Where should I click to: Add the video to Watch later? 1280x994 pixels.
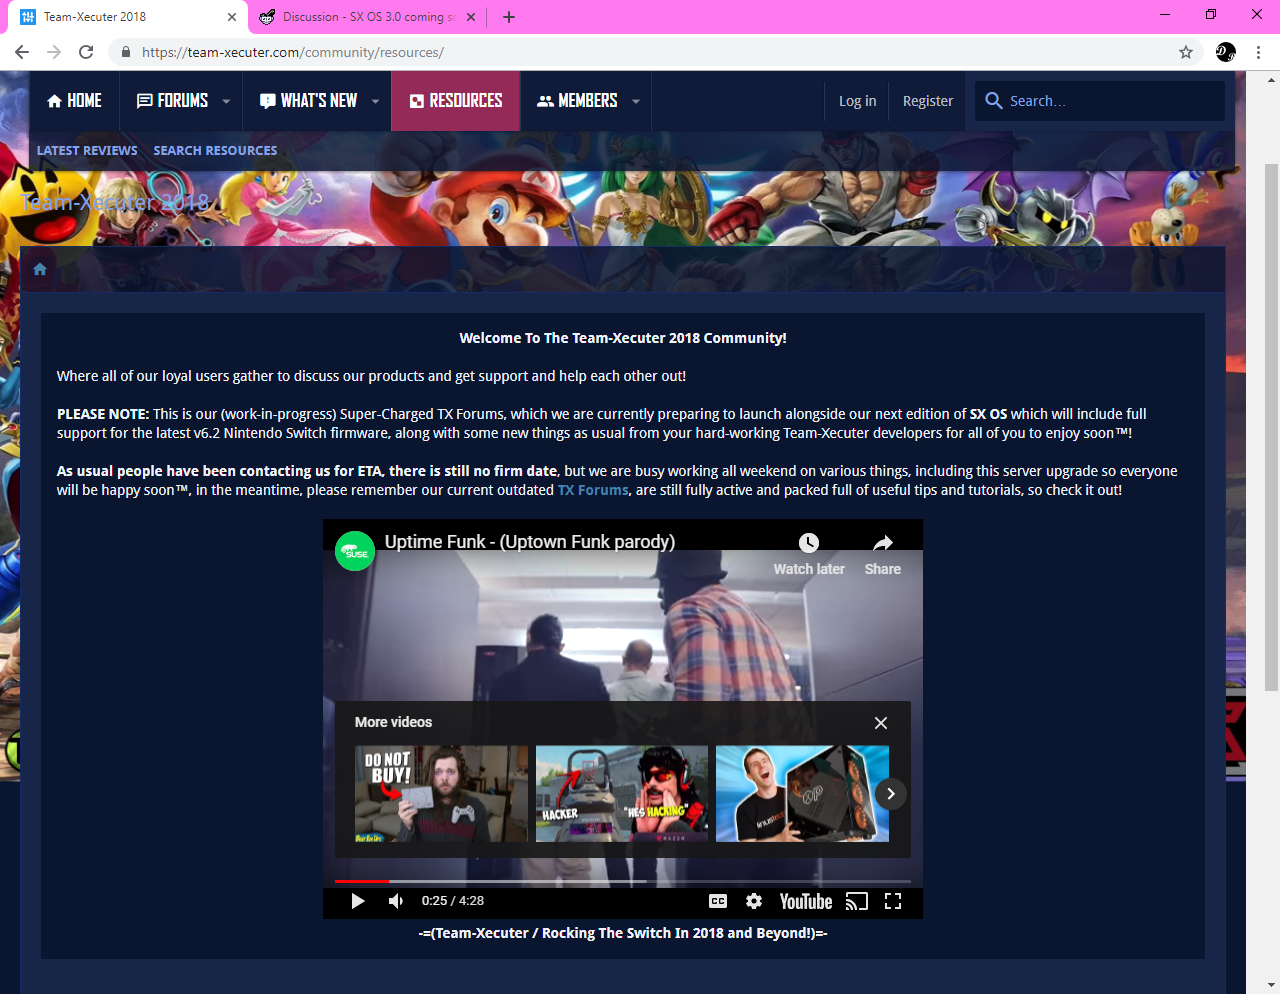pyautogui.click(x=809, y=554)
